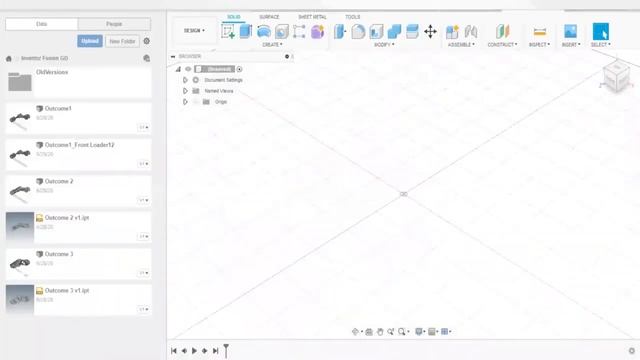Open the Outcome 3 v1.ipt thumbnail
Viewport: 640px width, 360px height.
pyautogui.click(x=20, y=300)
